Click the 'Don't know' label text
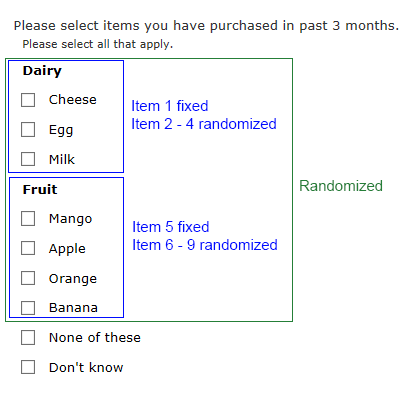This screenshot has height=396, width=419. point(86,367)
